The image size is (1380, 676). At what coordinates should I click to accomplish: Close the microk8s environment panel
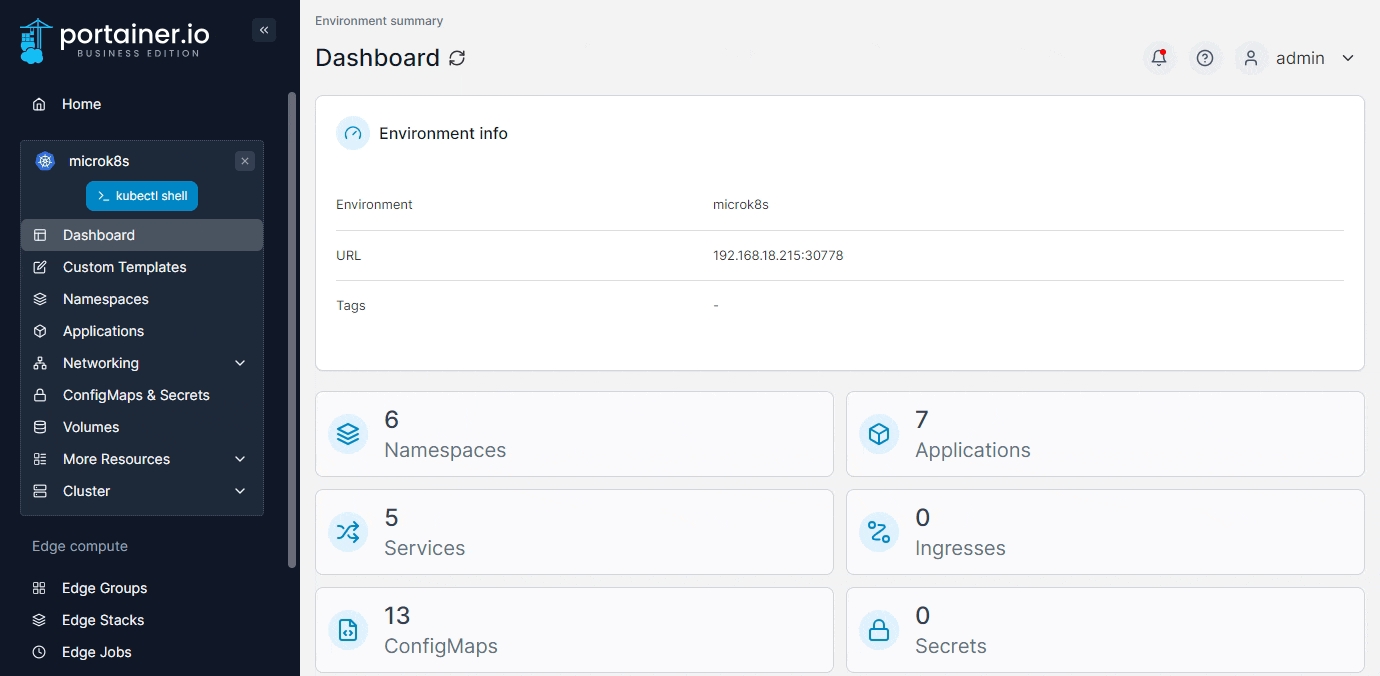click(245, 161)
